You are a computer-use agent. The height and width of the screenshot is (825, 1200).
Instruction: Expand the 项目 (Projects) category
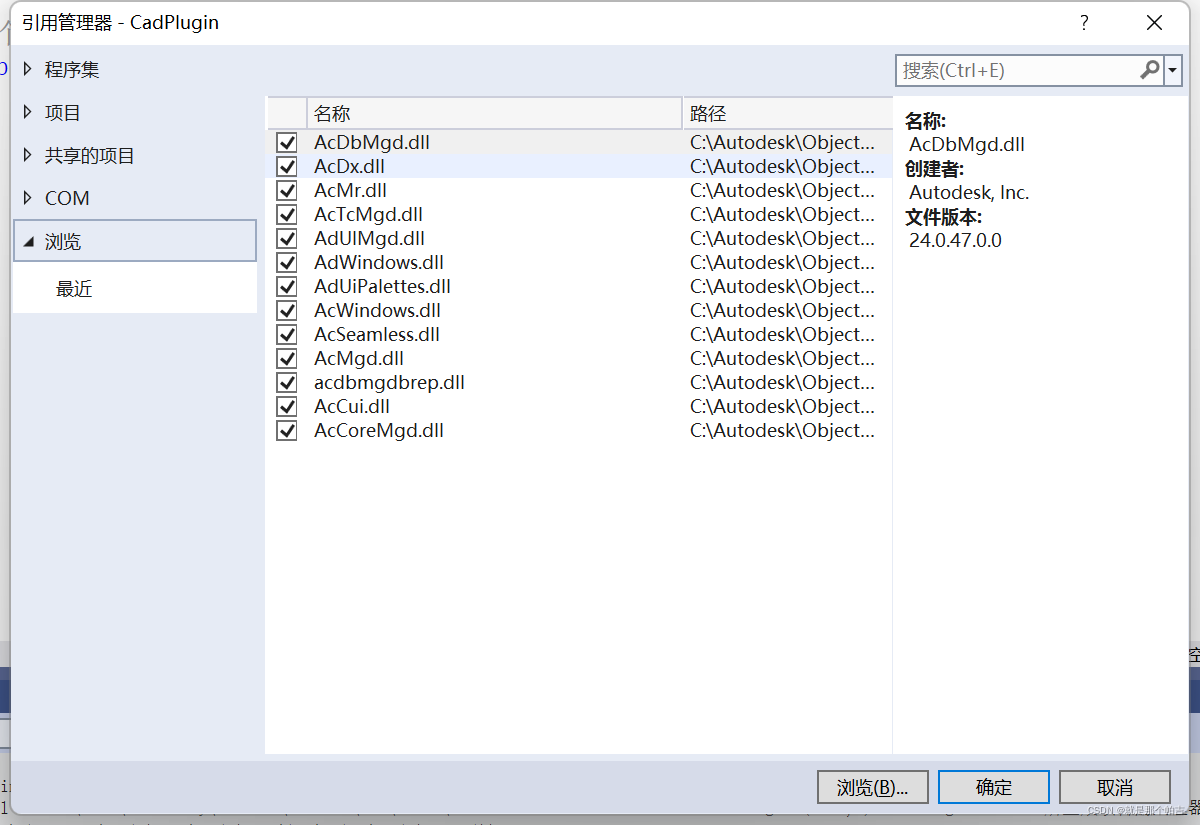pyautogui.click(x=27, y=112)
